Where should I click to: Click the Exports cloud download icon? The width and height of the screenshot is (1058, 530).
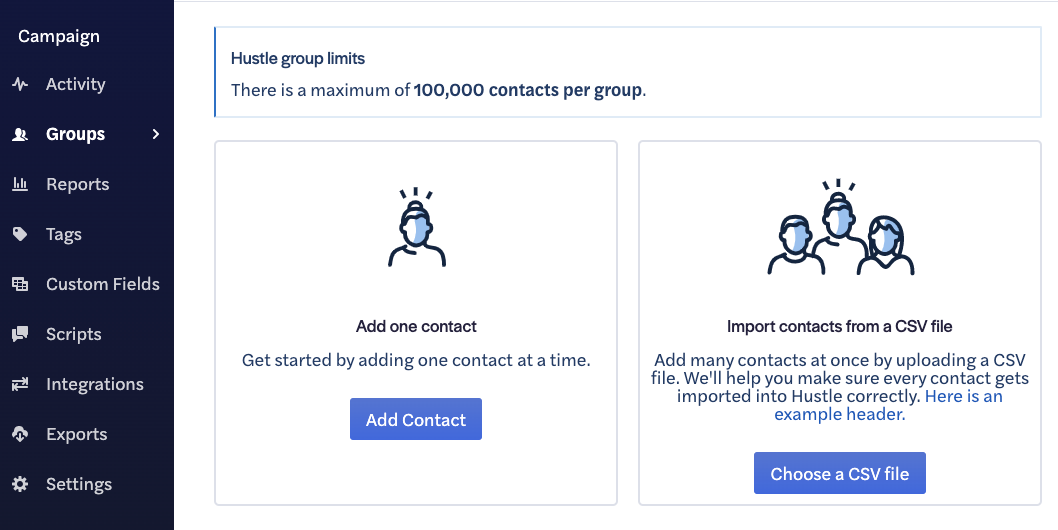(20, 434)
